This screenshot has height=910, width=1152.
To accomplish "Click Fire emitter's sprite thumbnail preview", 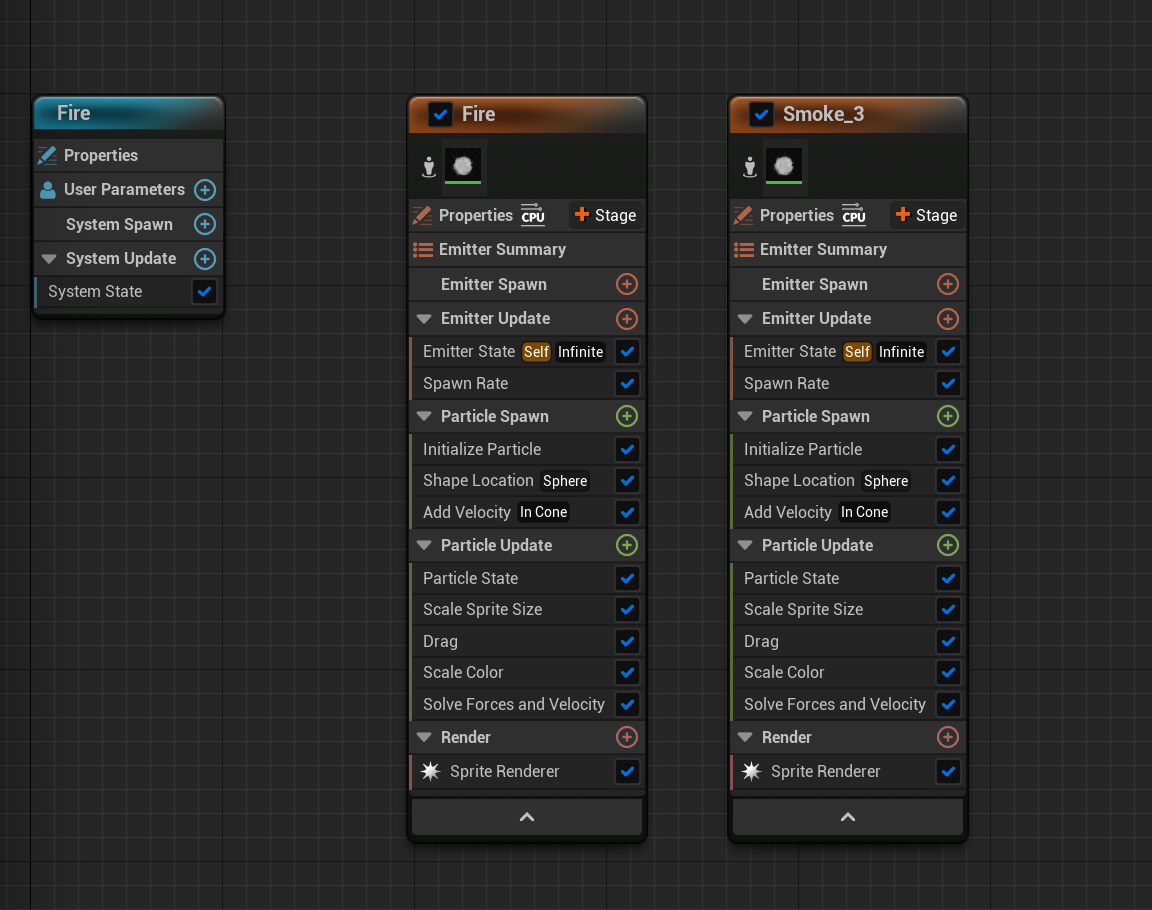I will pyautogui.click(x=463, y=165).
